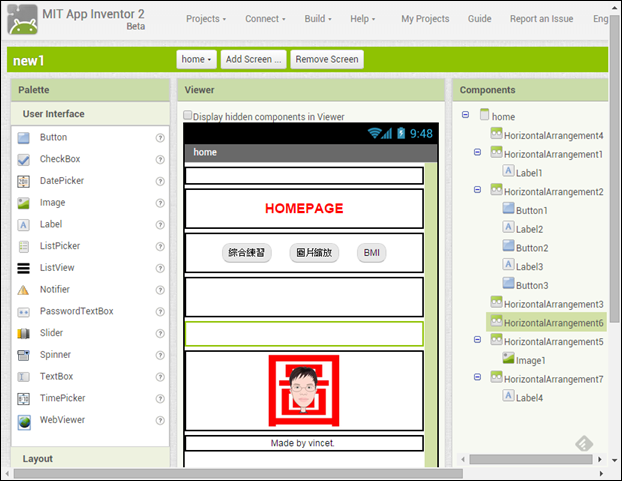The image size is (622, 481).
Task: Open the Build menu
Action: pos(318,19)
